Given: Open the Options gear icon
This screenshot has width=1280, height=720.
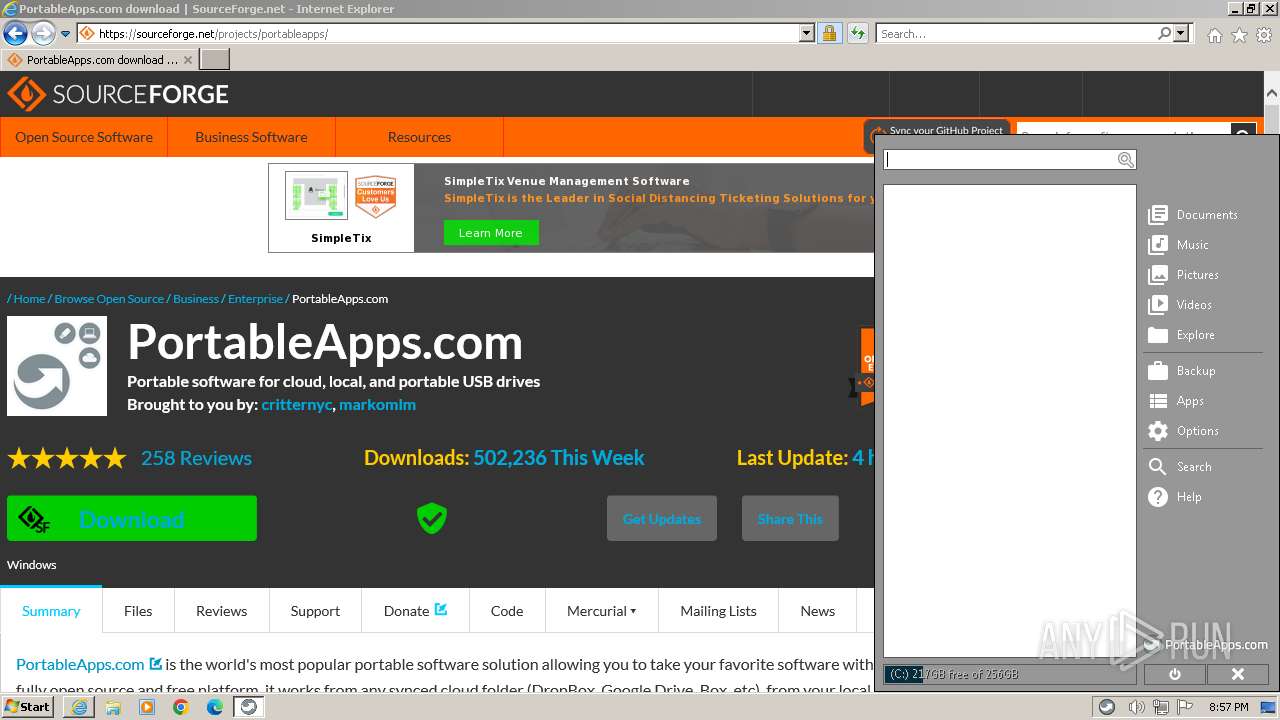Looking at the screenshot, I should coord(1158,431).
